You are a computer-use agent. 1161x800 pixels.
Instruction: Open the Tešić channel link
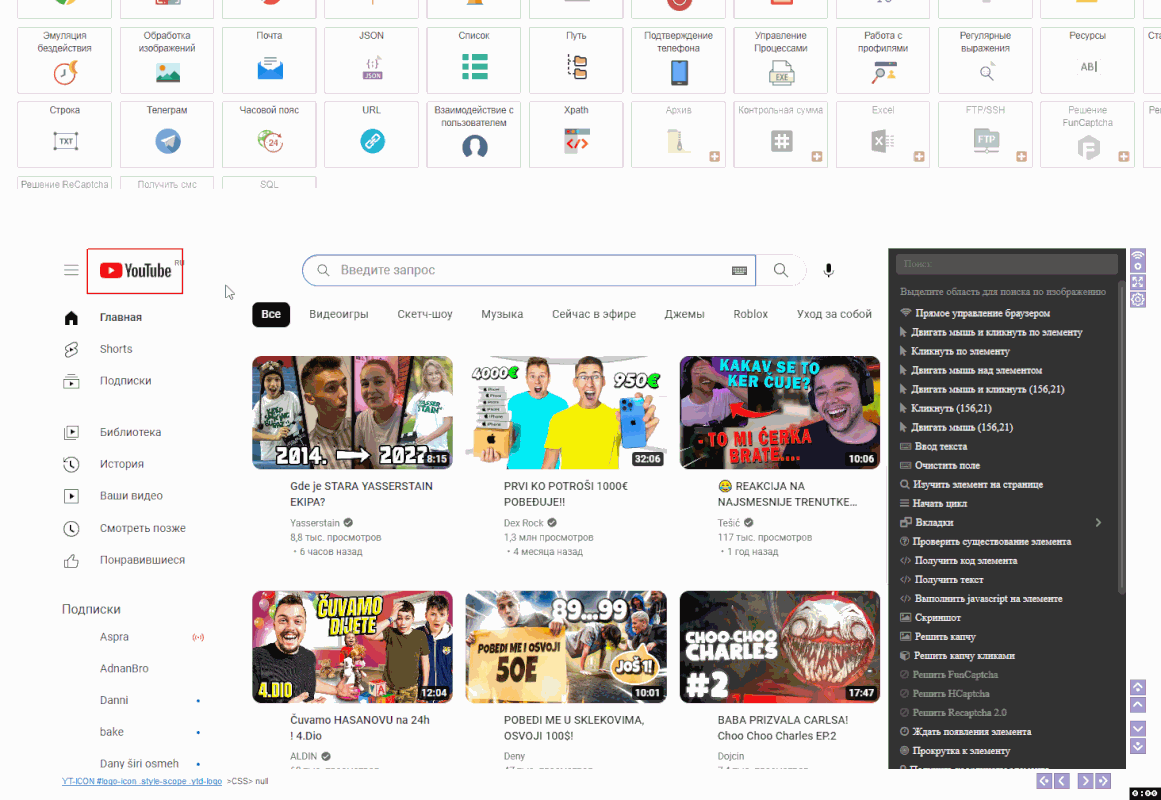[x=729, y=523]
